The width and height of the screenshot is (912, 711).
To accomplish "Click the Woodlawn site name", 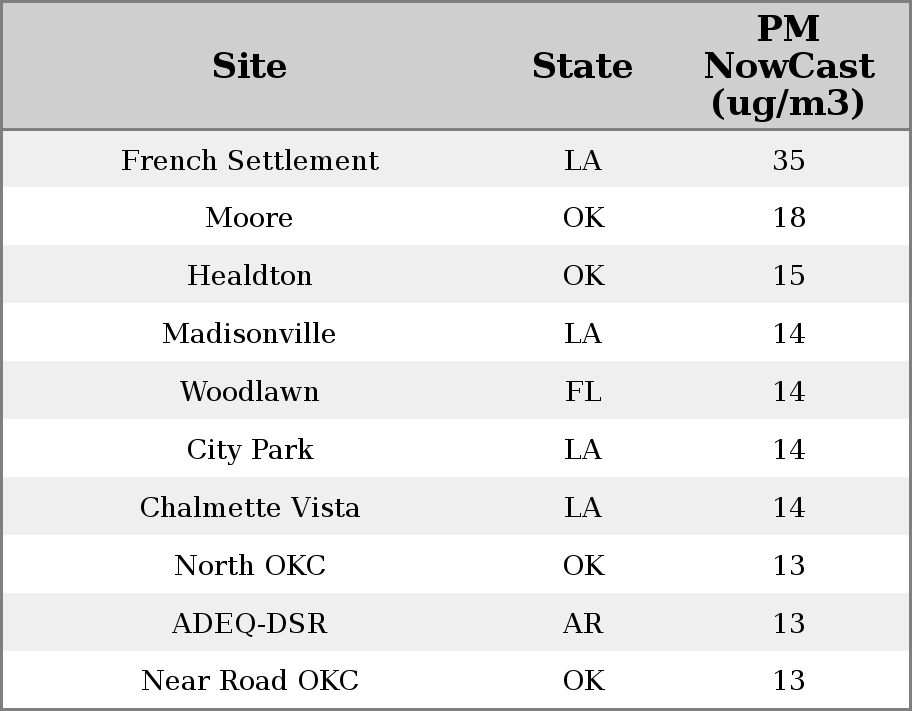I will [x=249, y=392].
